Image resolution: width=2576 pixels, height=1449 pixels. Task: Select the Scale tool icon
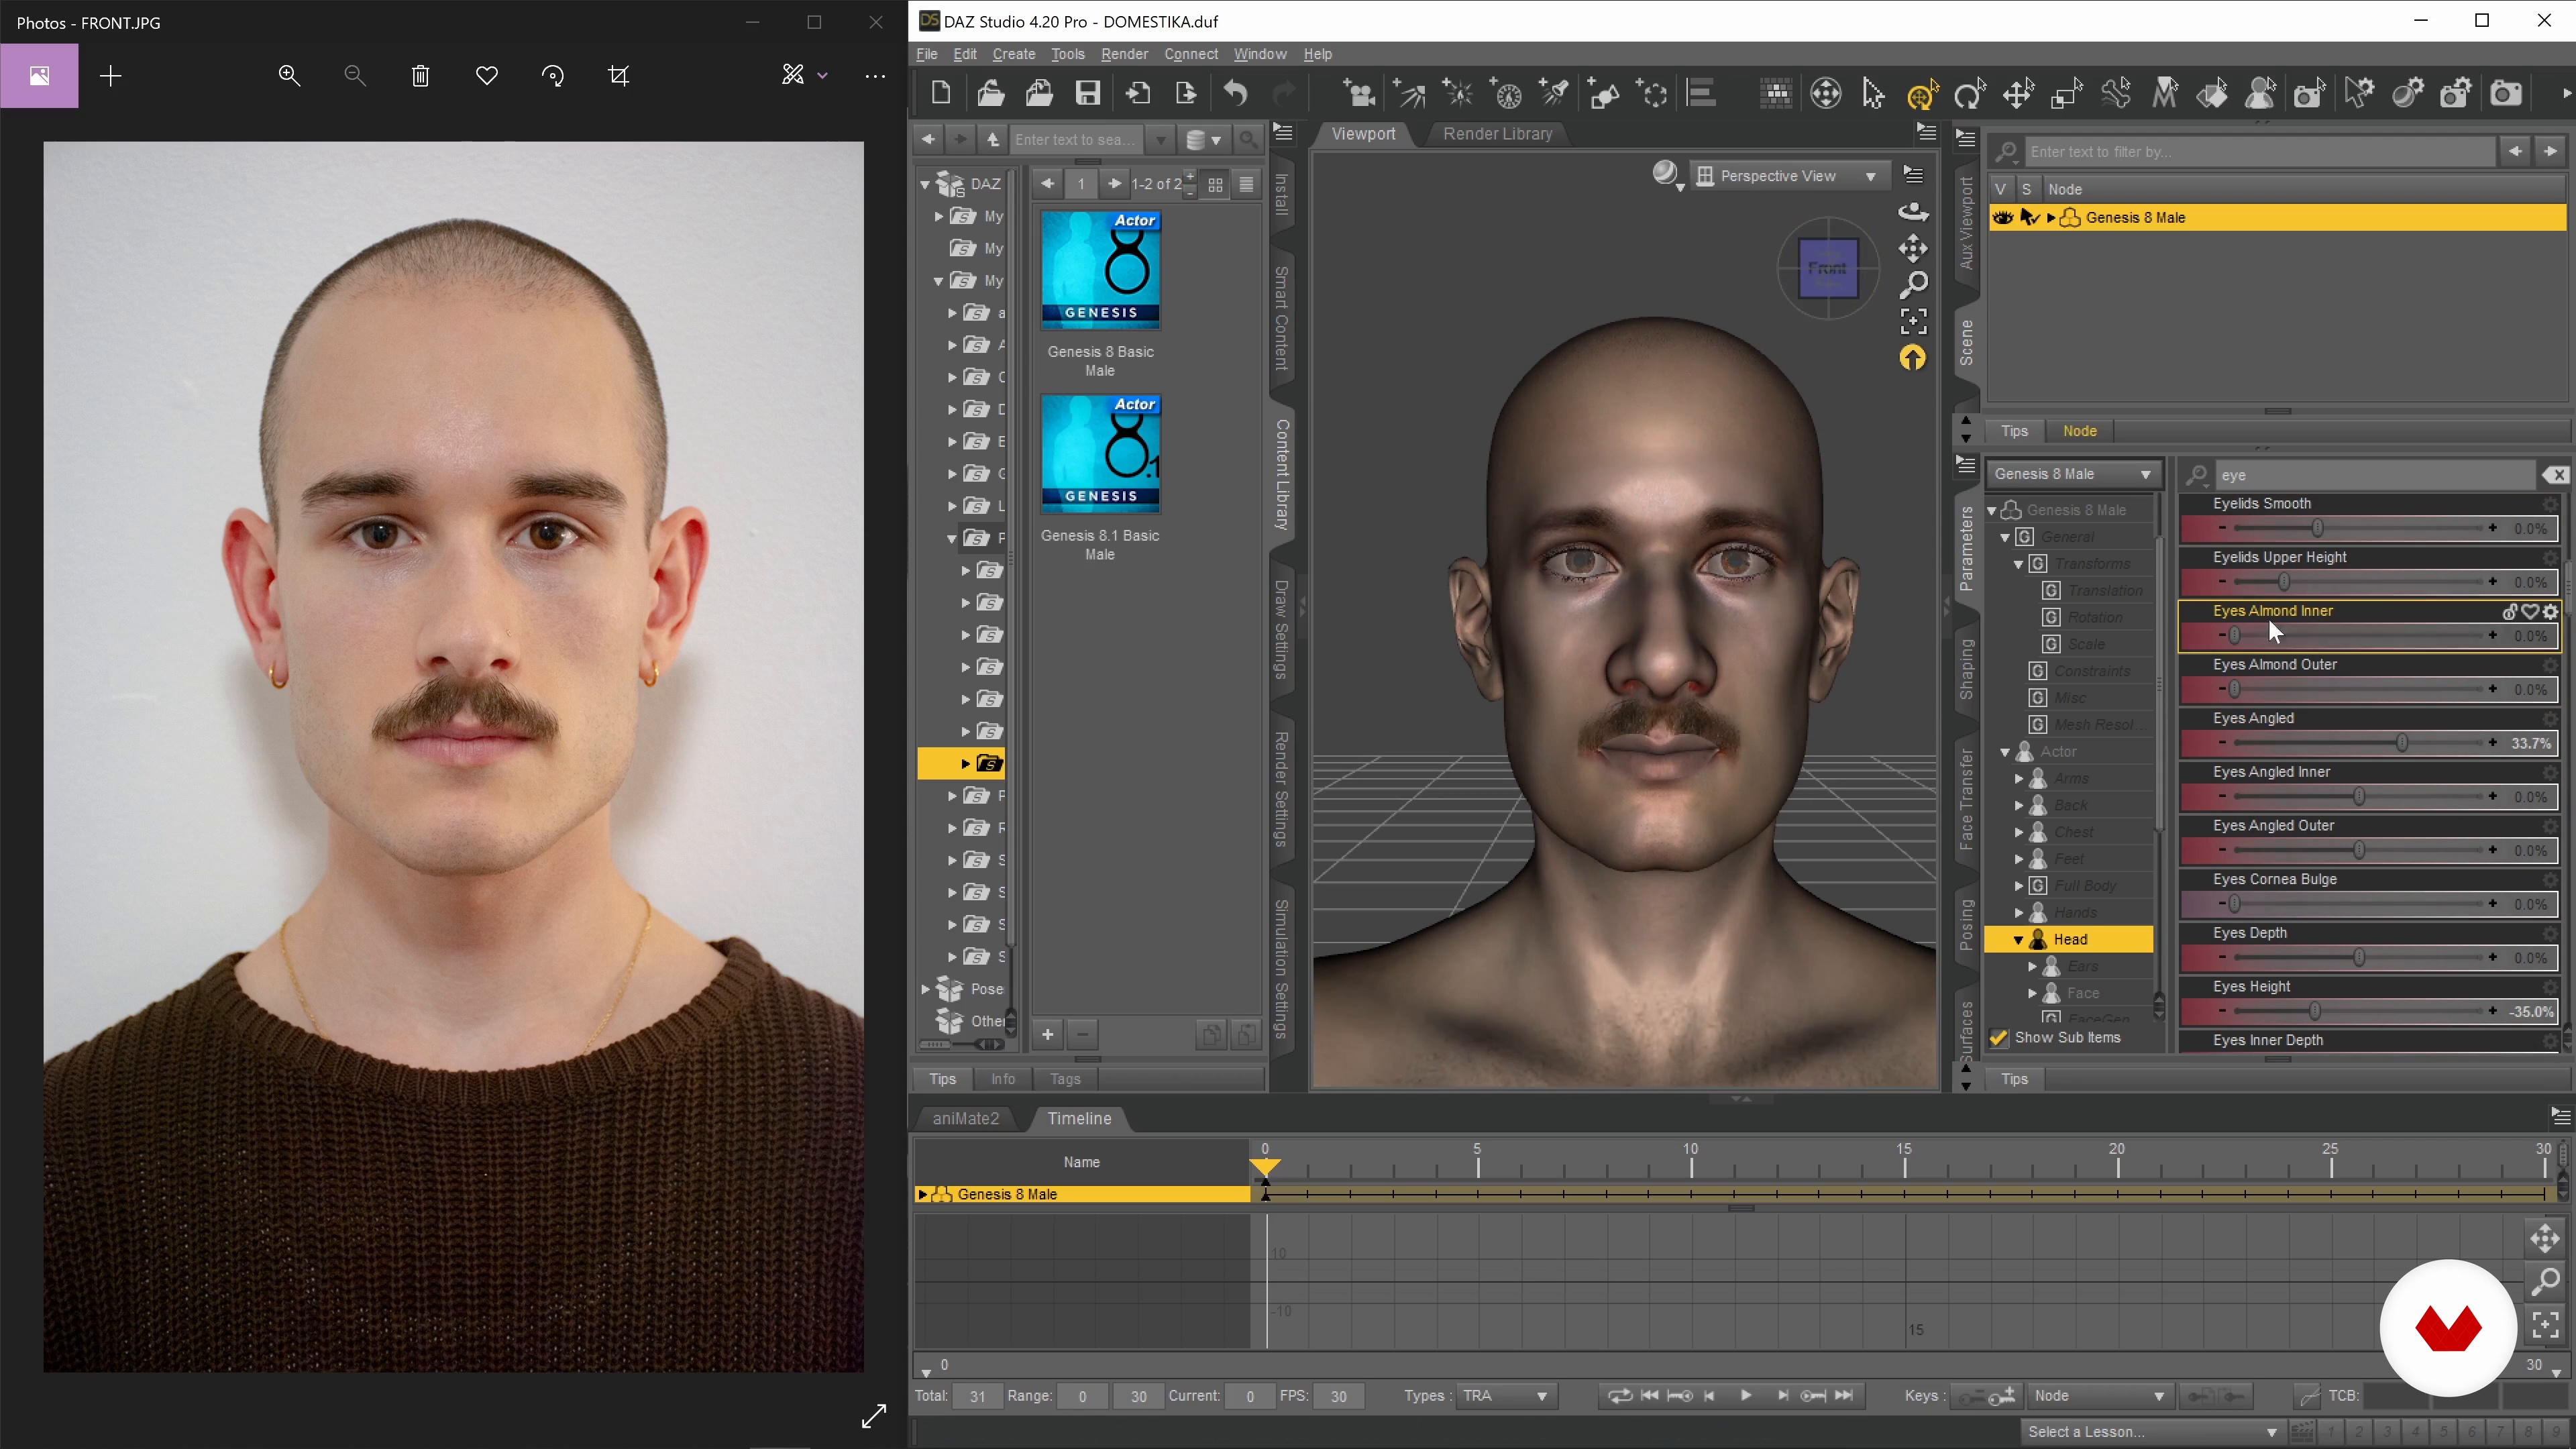(2066, 94)
